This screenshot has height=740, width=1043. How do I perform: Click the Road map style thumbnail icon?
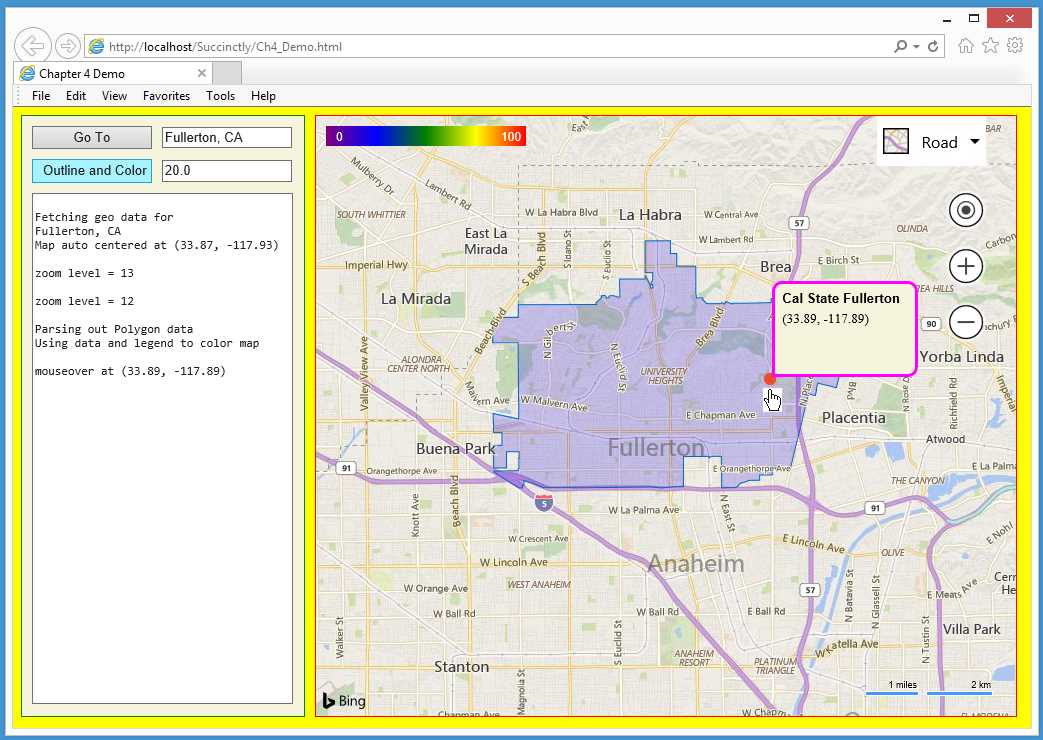point(895,142)
